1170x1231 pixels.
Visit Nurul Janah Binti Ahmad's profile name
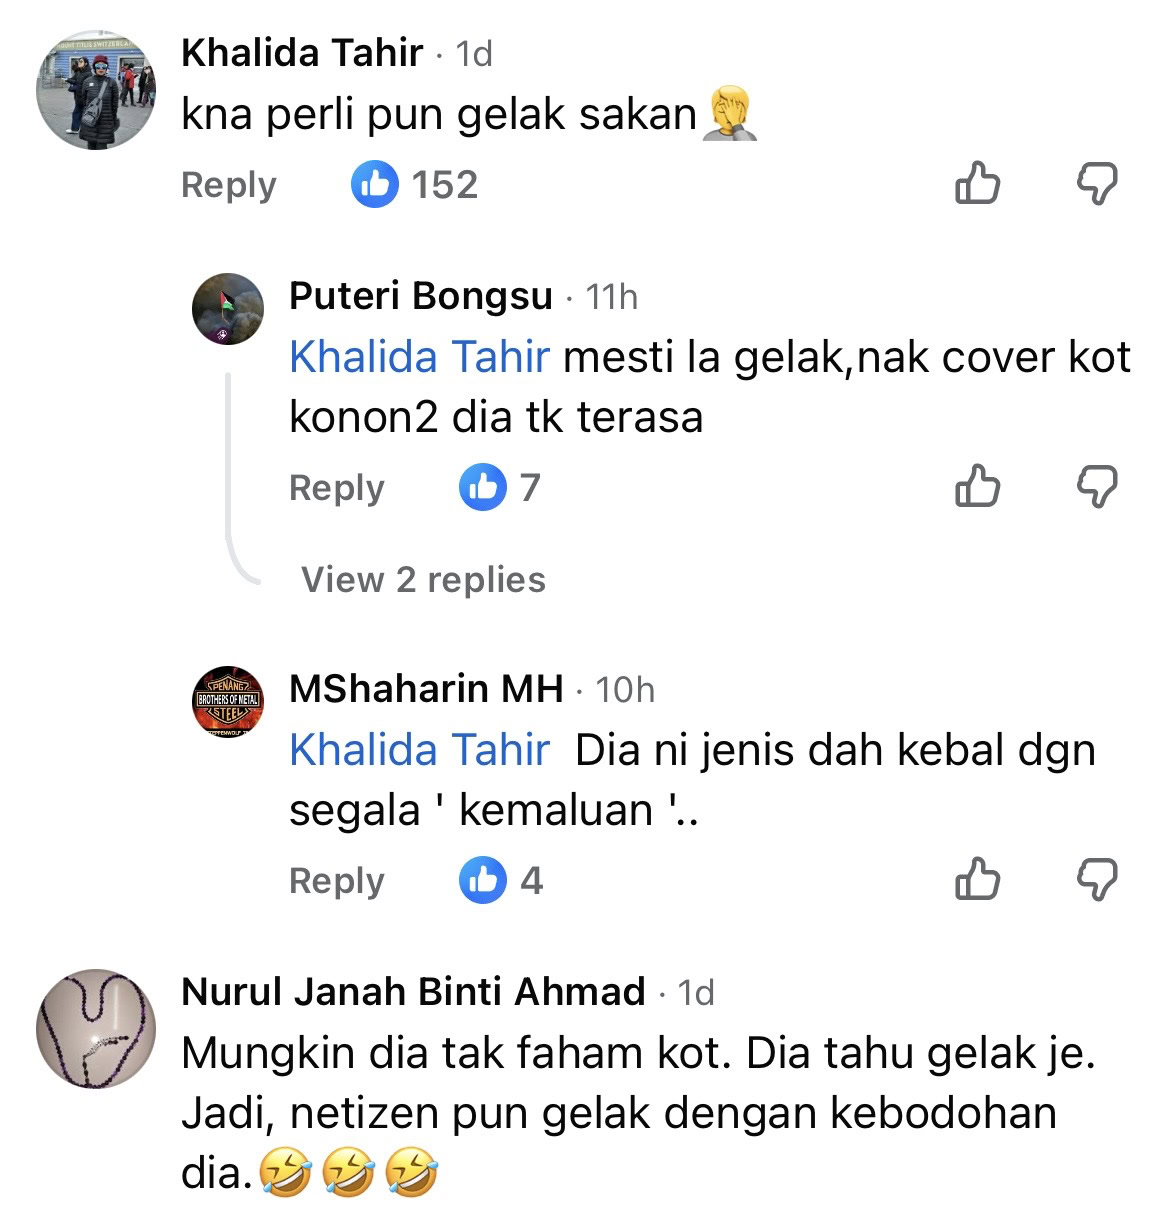(413, 991)
